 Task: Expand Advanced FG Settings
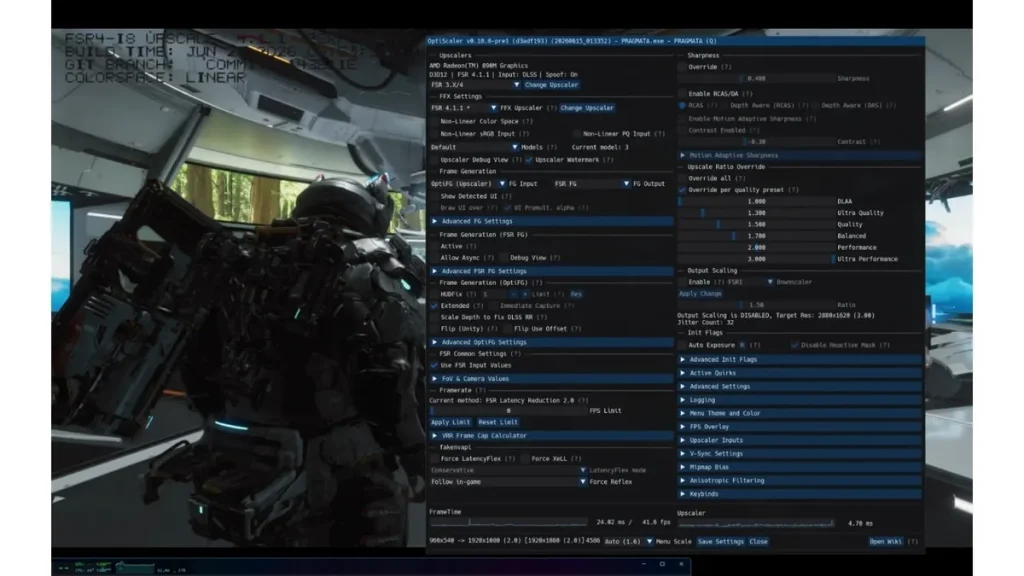point(551,221)
